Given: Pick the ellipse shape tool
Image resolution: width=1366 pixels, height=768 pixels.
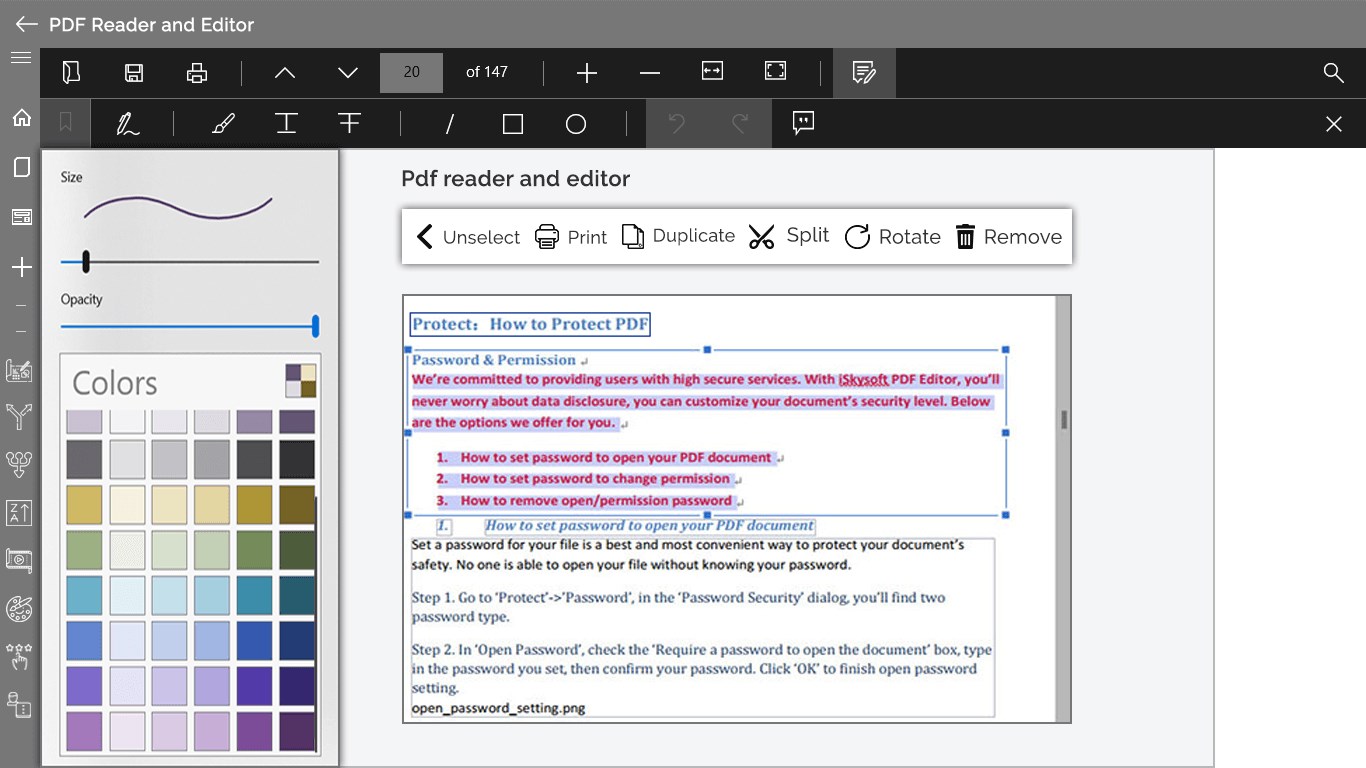Looking at the screenshot, I should [576, 124].
